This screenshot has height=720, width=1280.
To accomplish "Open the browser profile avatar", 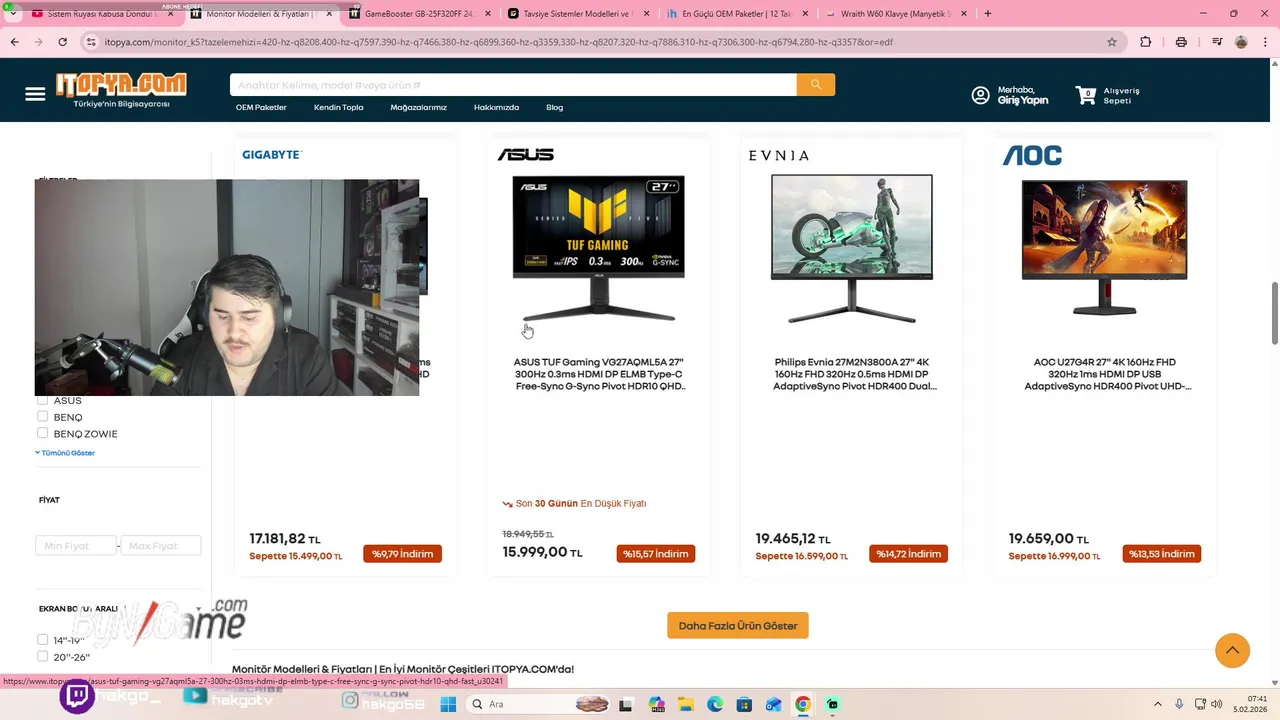I will [x=1241, y=42].
